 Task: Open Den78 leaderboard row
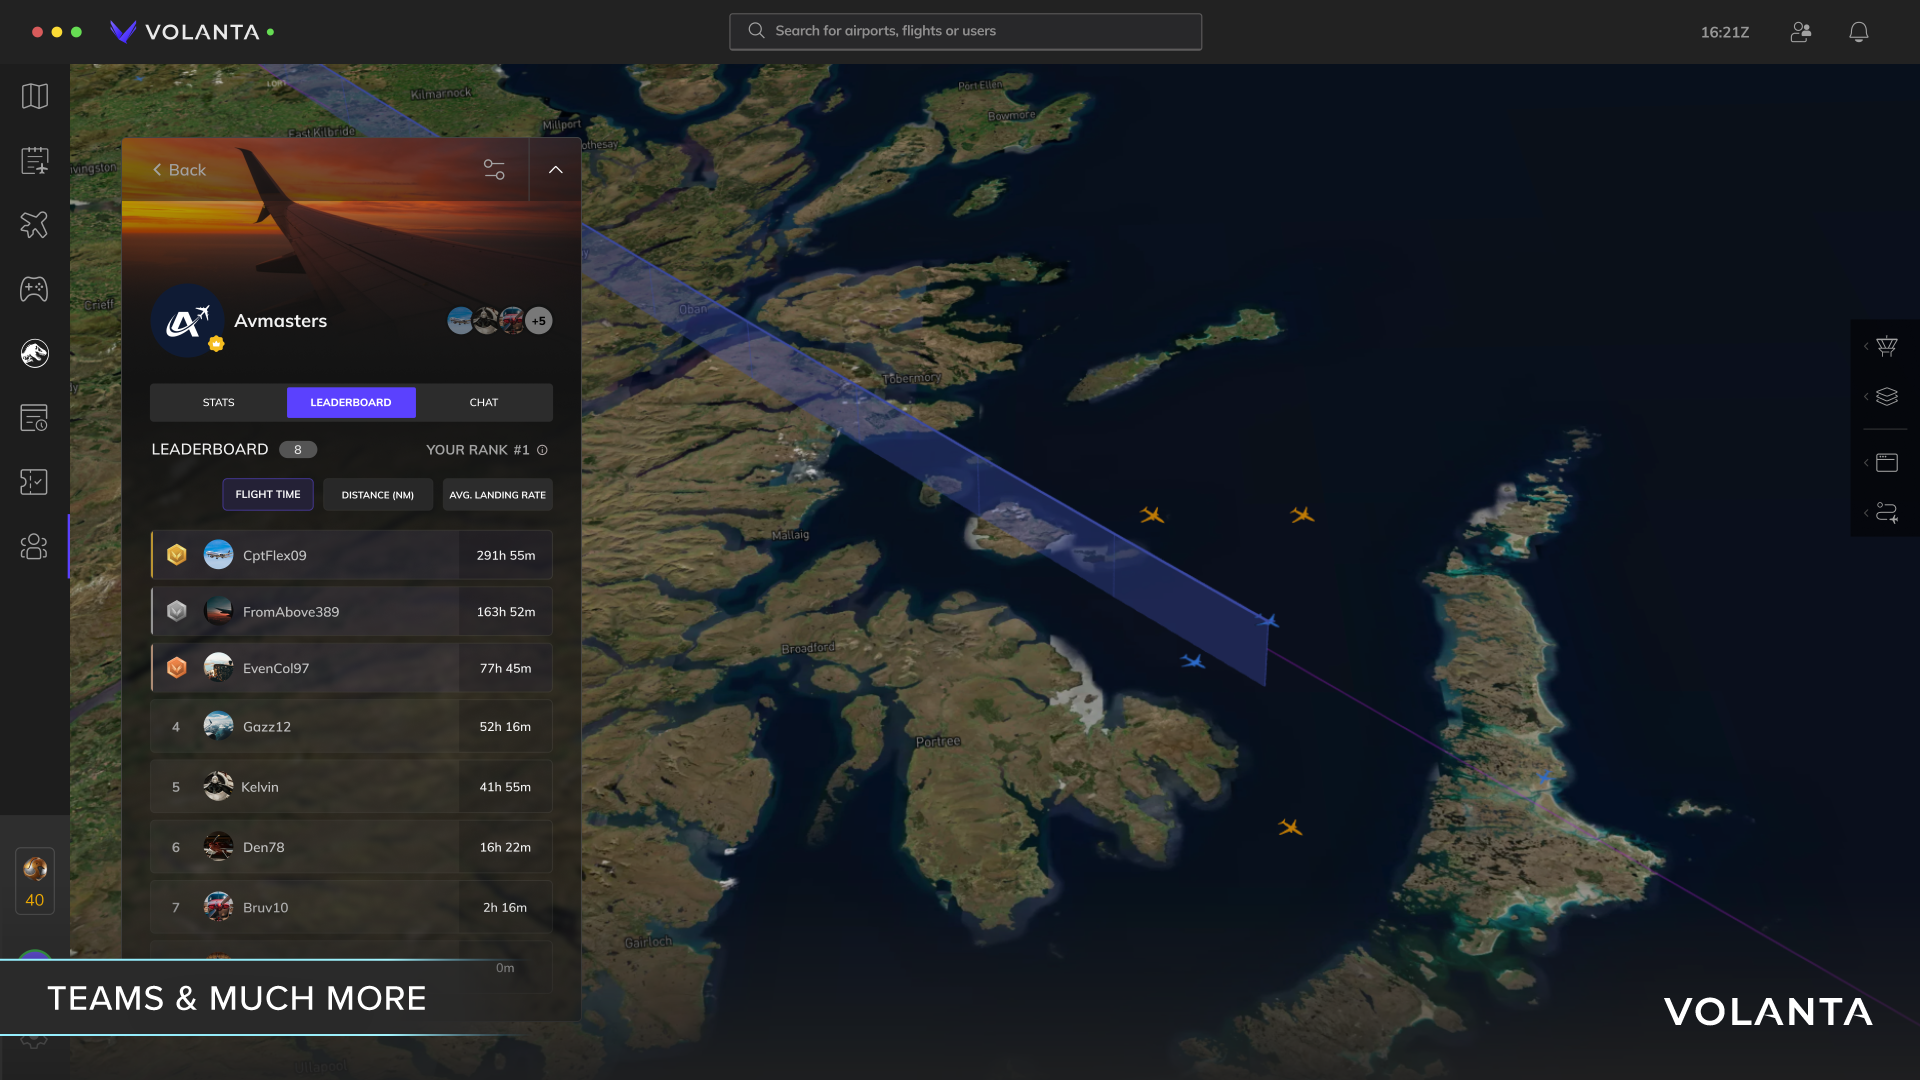click(351, 847)
